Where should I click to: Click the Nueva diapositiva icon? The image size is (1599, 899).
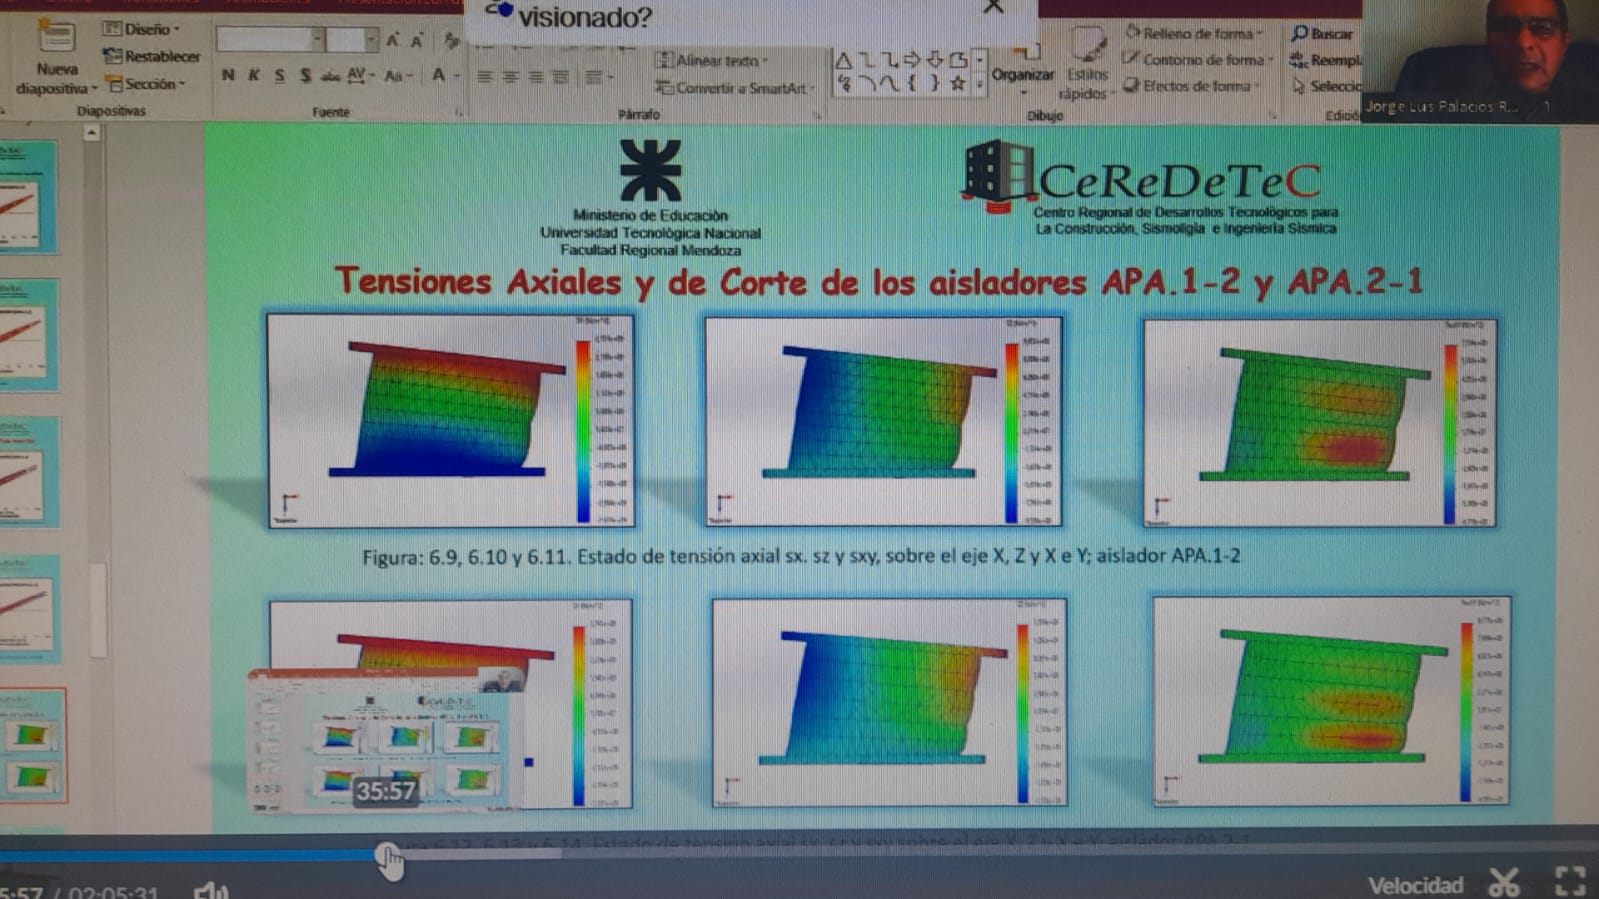tap(56, 40)
